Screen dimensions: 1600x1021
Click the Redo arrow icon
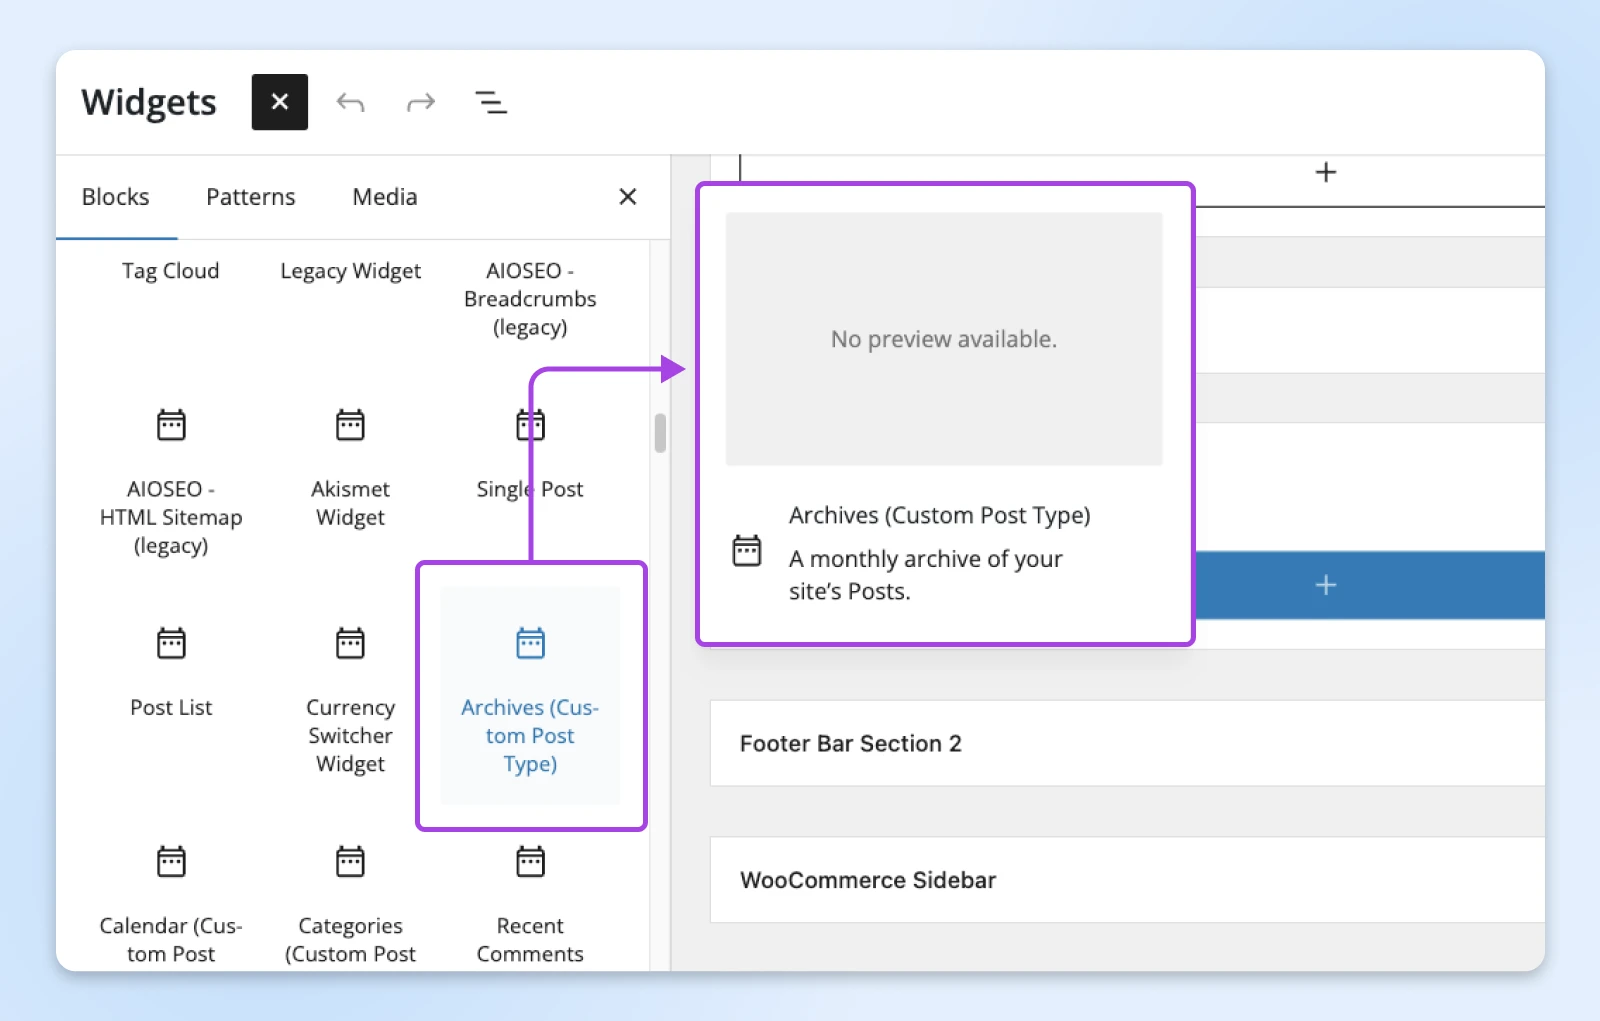[421, 102]
